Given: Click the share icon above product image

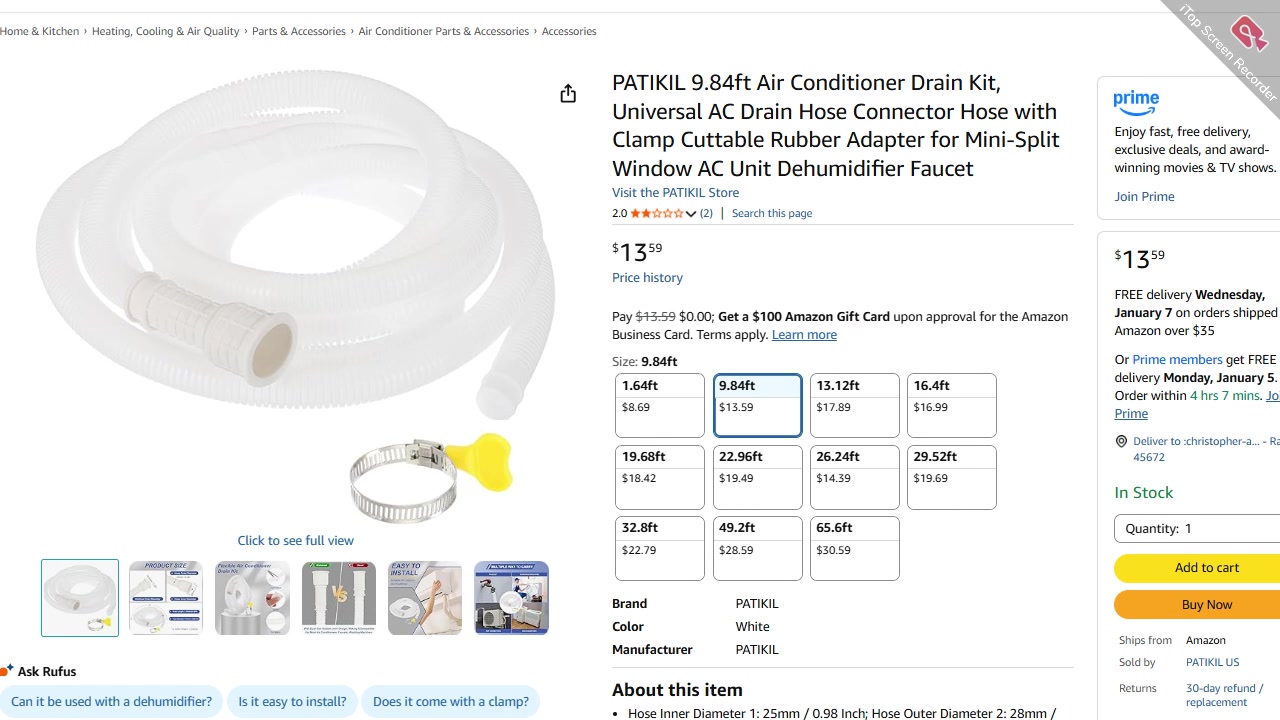Looking at the screenshot, I should (568, 94).
